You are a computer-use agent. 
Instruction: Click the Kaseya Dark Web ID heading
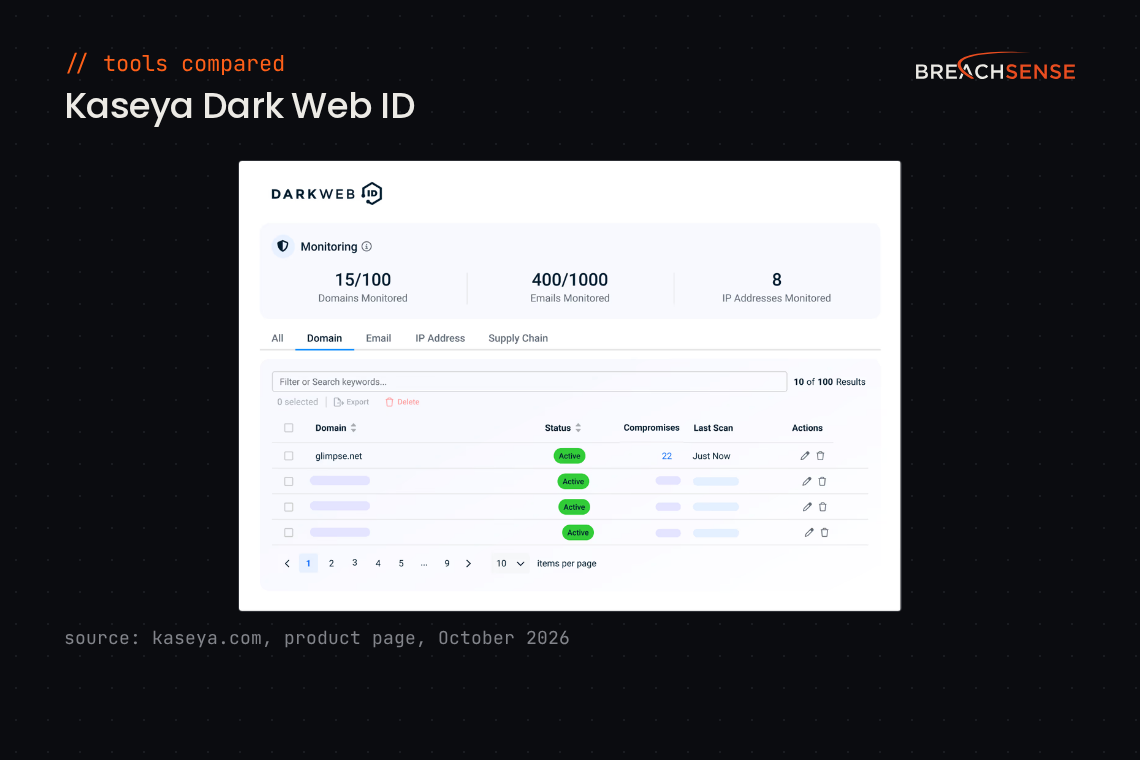(240, 106)
